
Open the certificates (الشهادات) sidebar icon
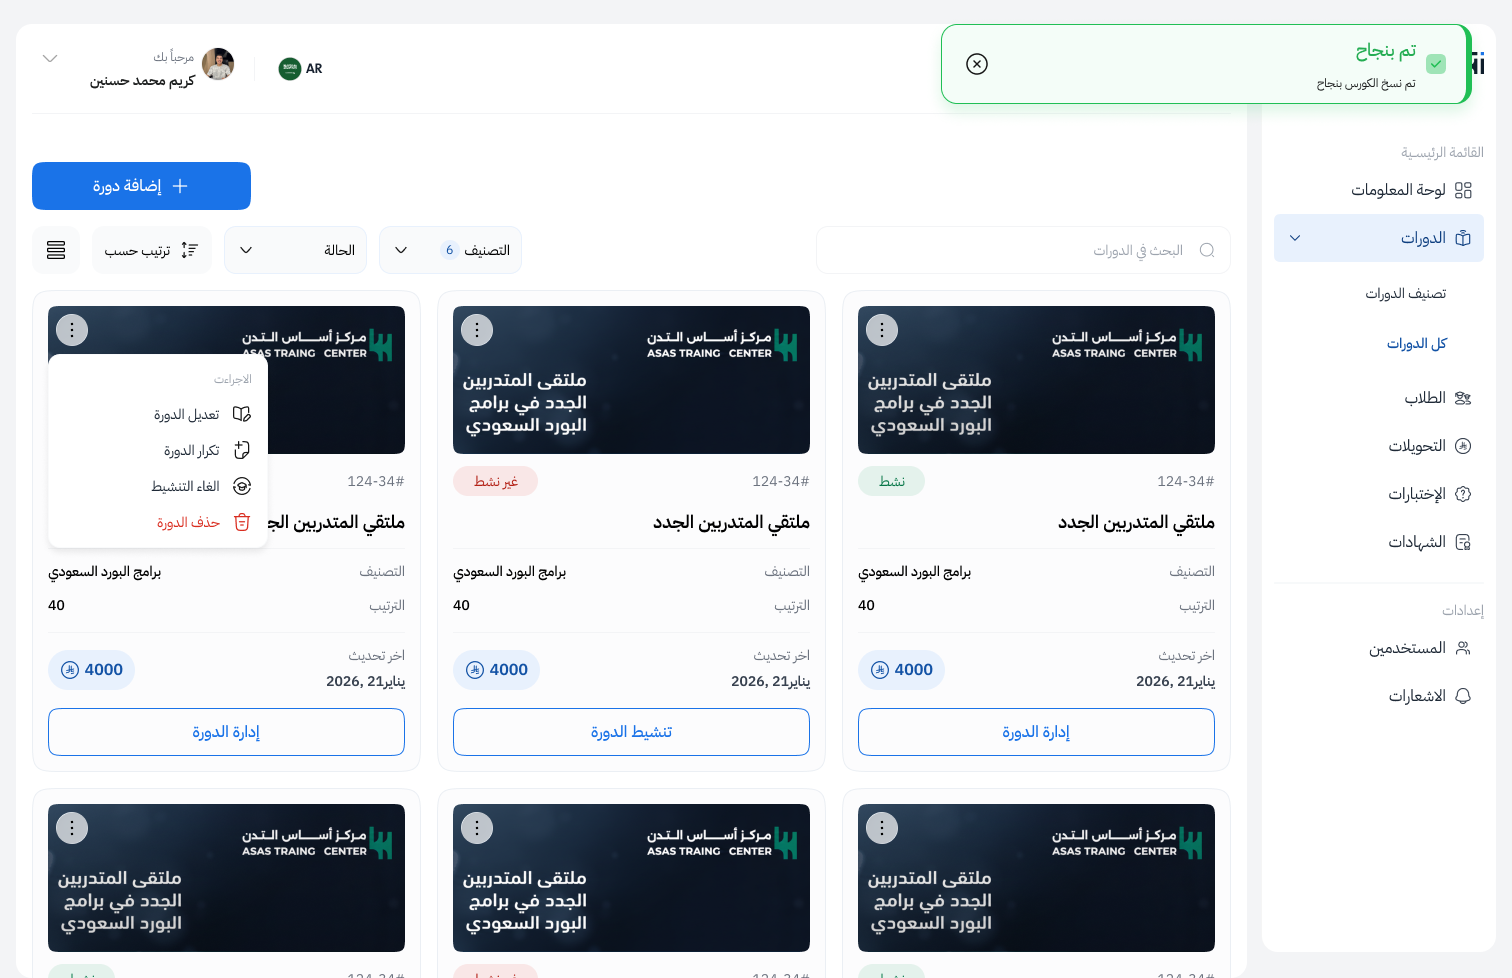(1463, 542)
